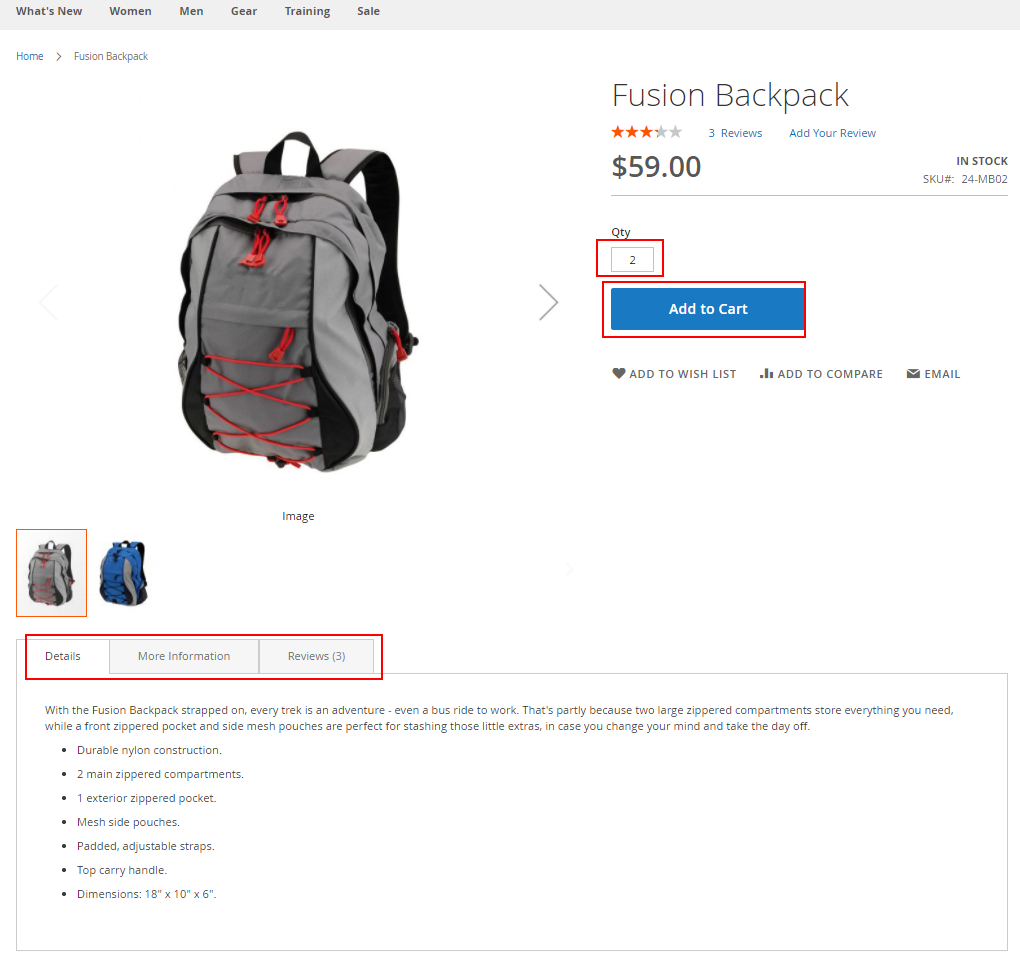The width and height of the screenshot is (1020, 957).
Task: Click the heart Add to Wish List icon
Action: (618, 373)
